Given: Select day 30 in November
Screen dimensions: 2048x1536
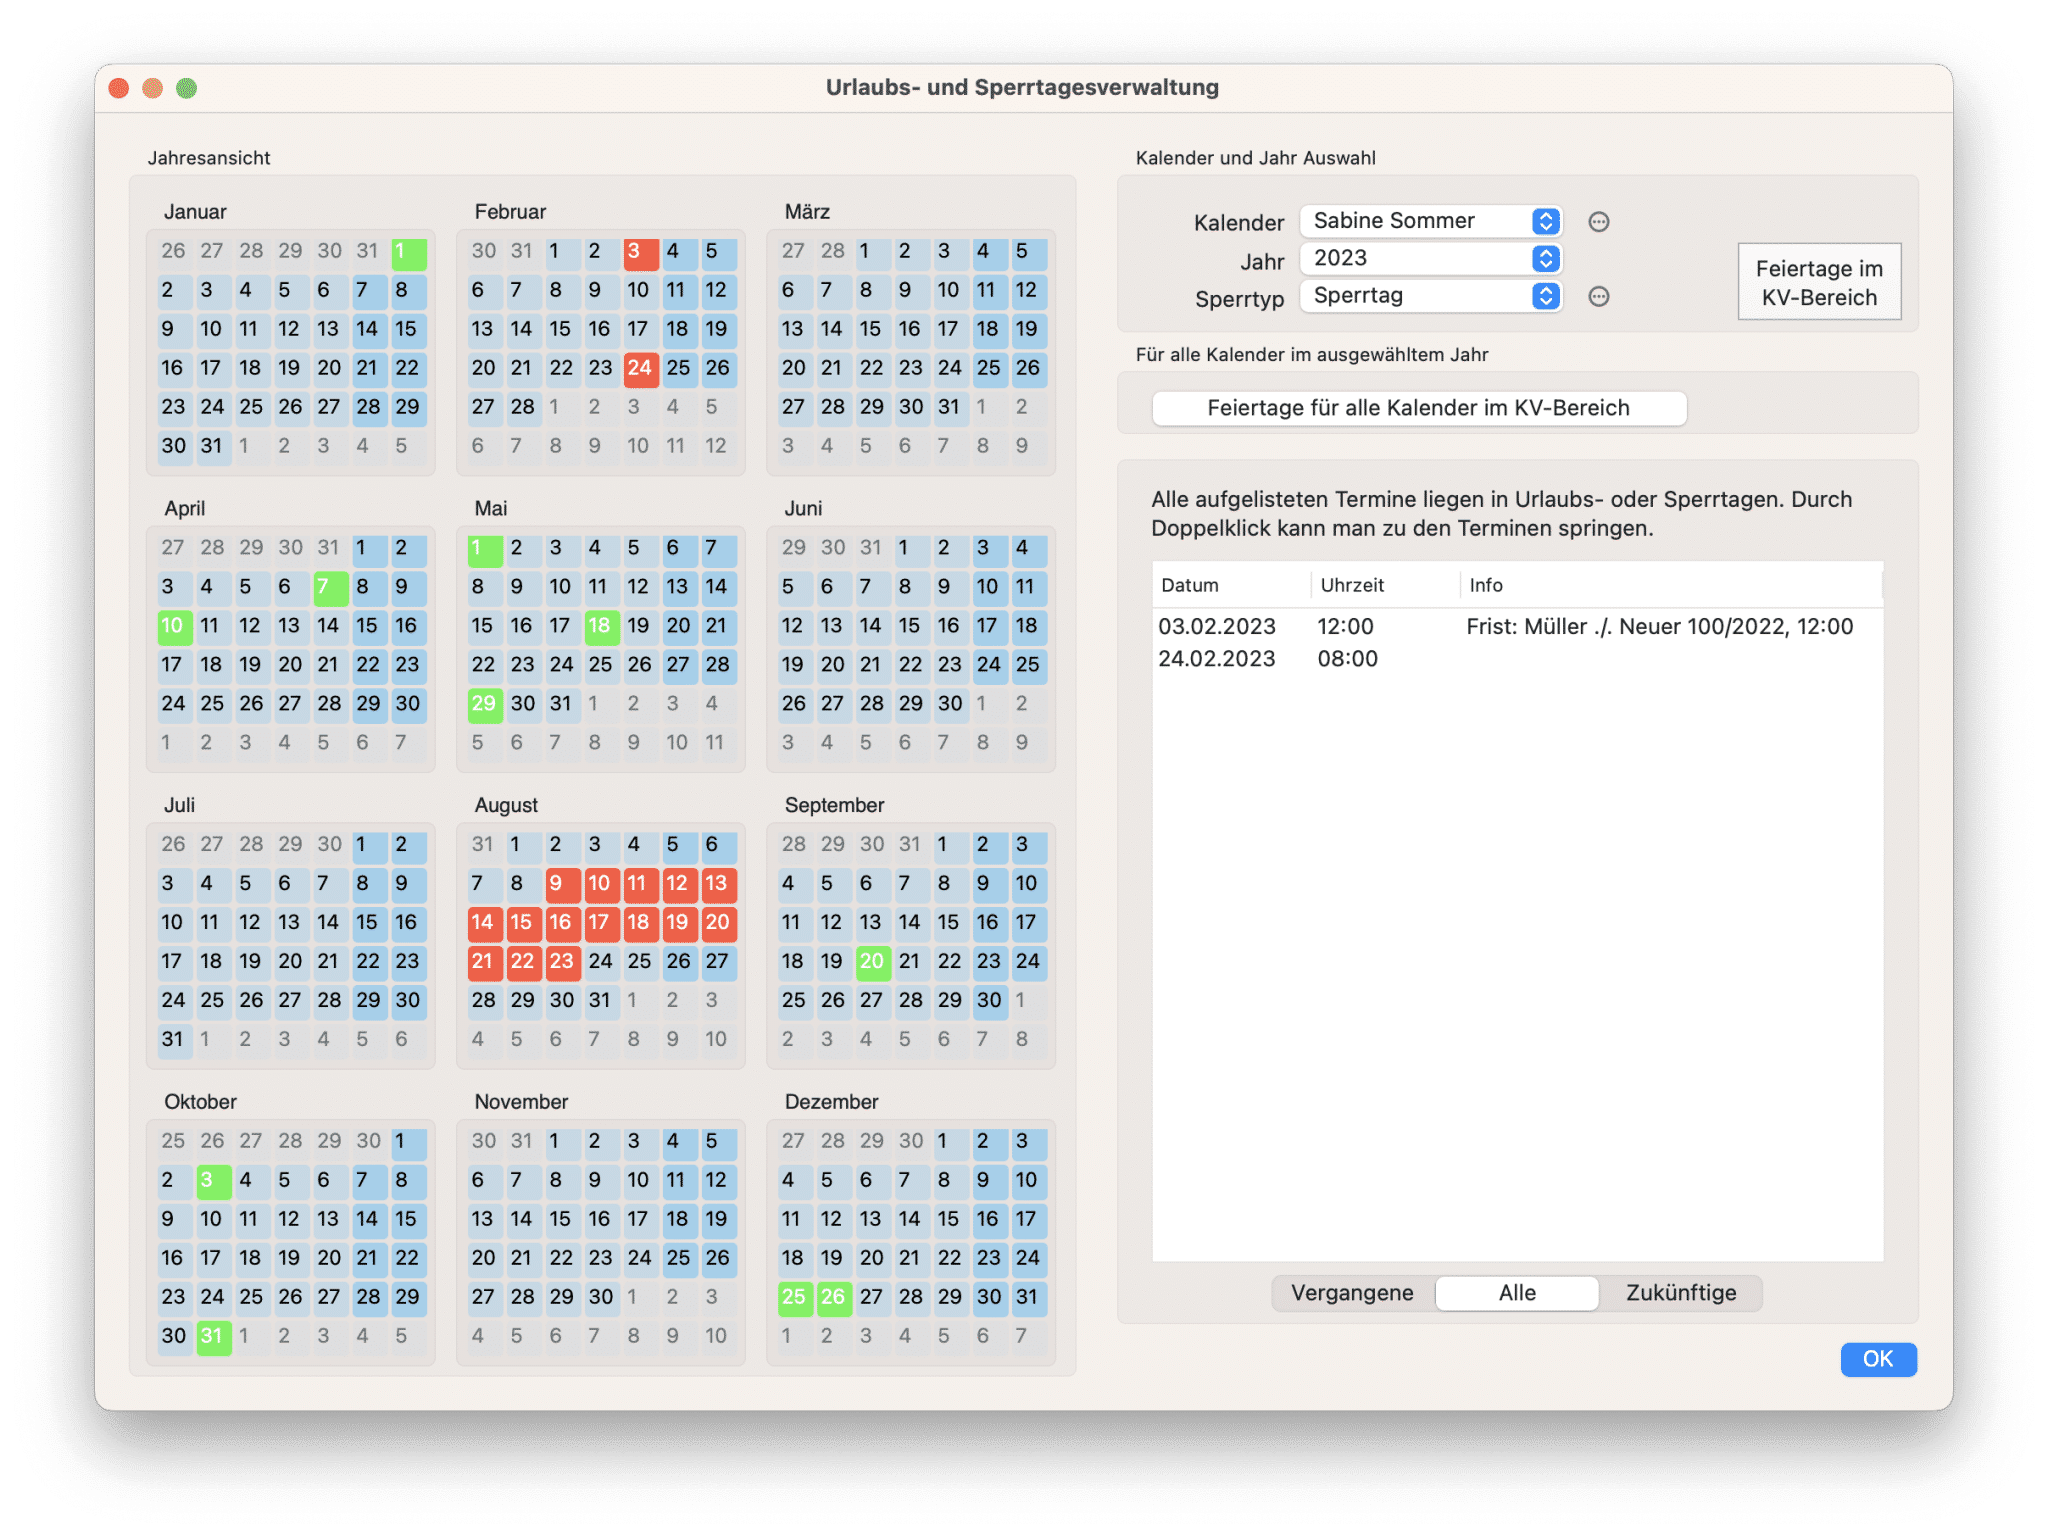Looking at the screenshot, I should tap(601, 1298).
